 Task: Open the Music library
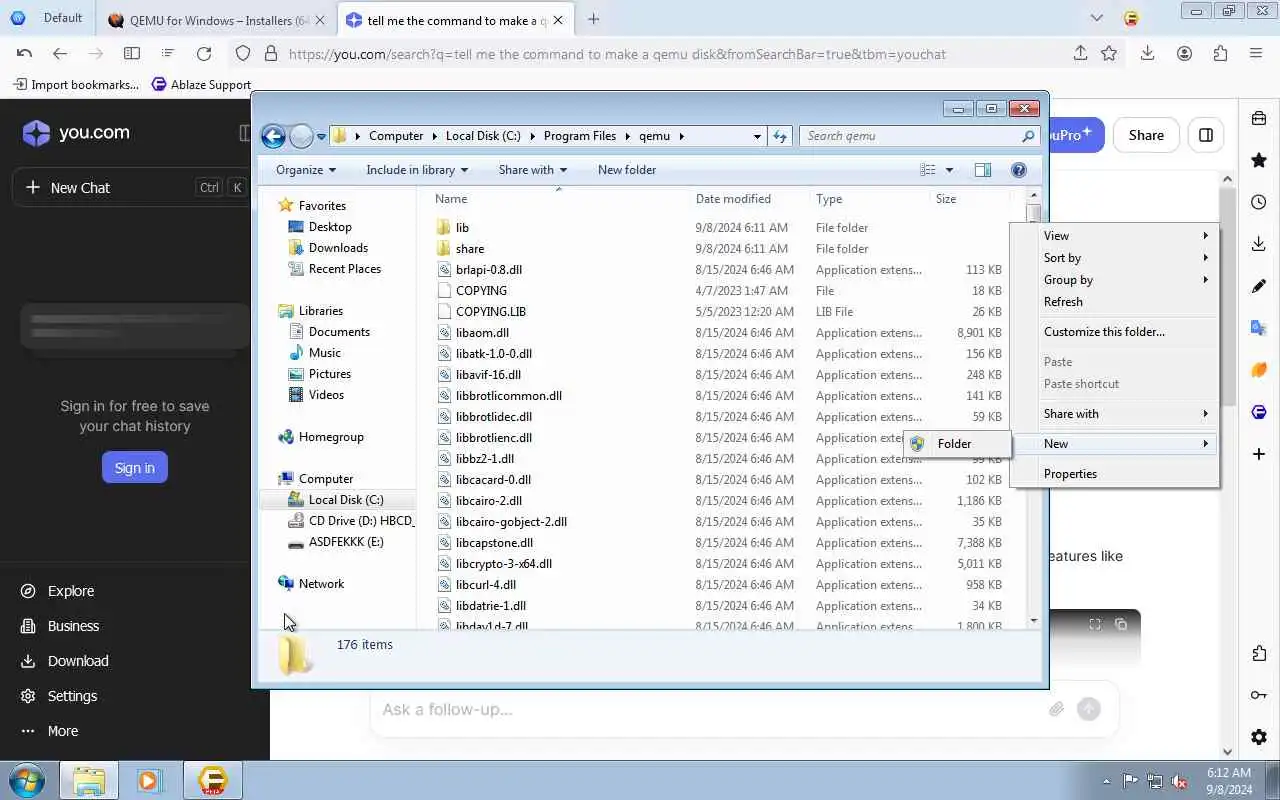(x=324, y=353)
